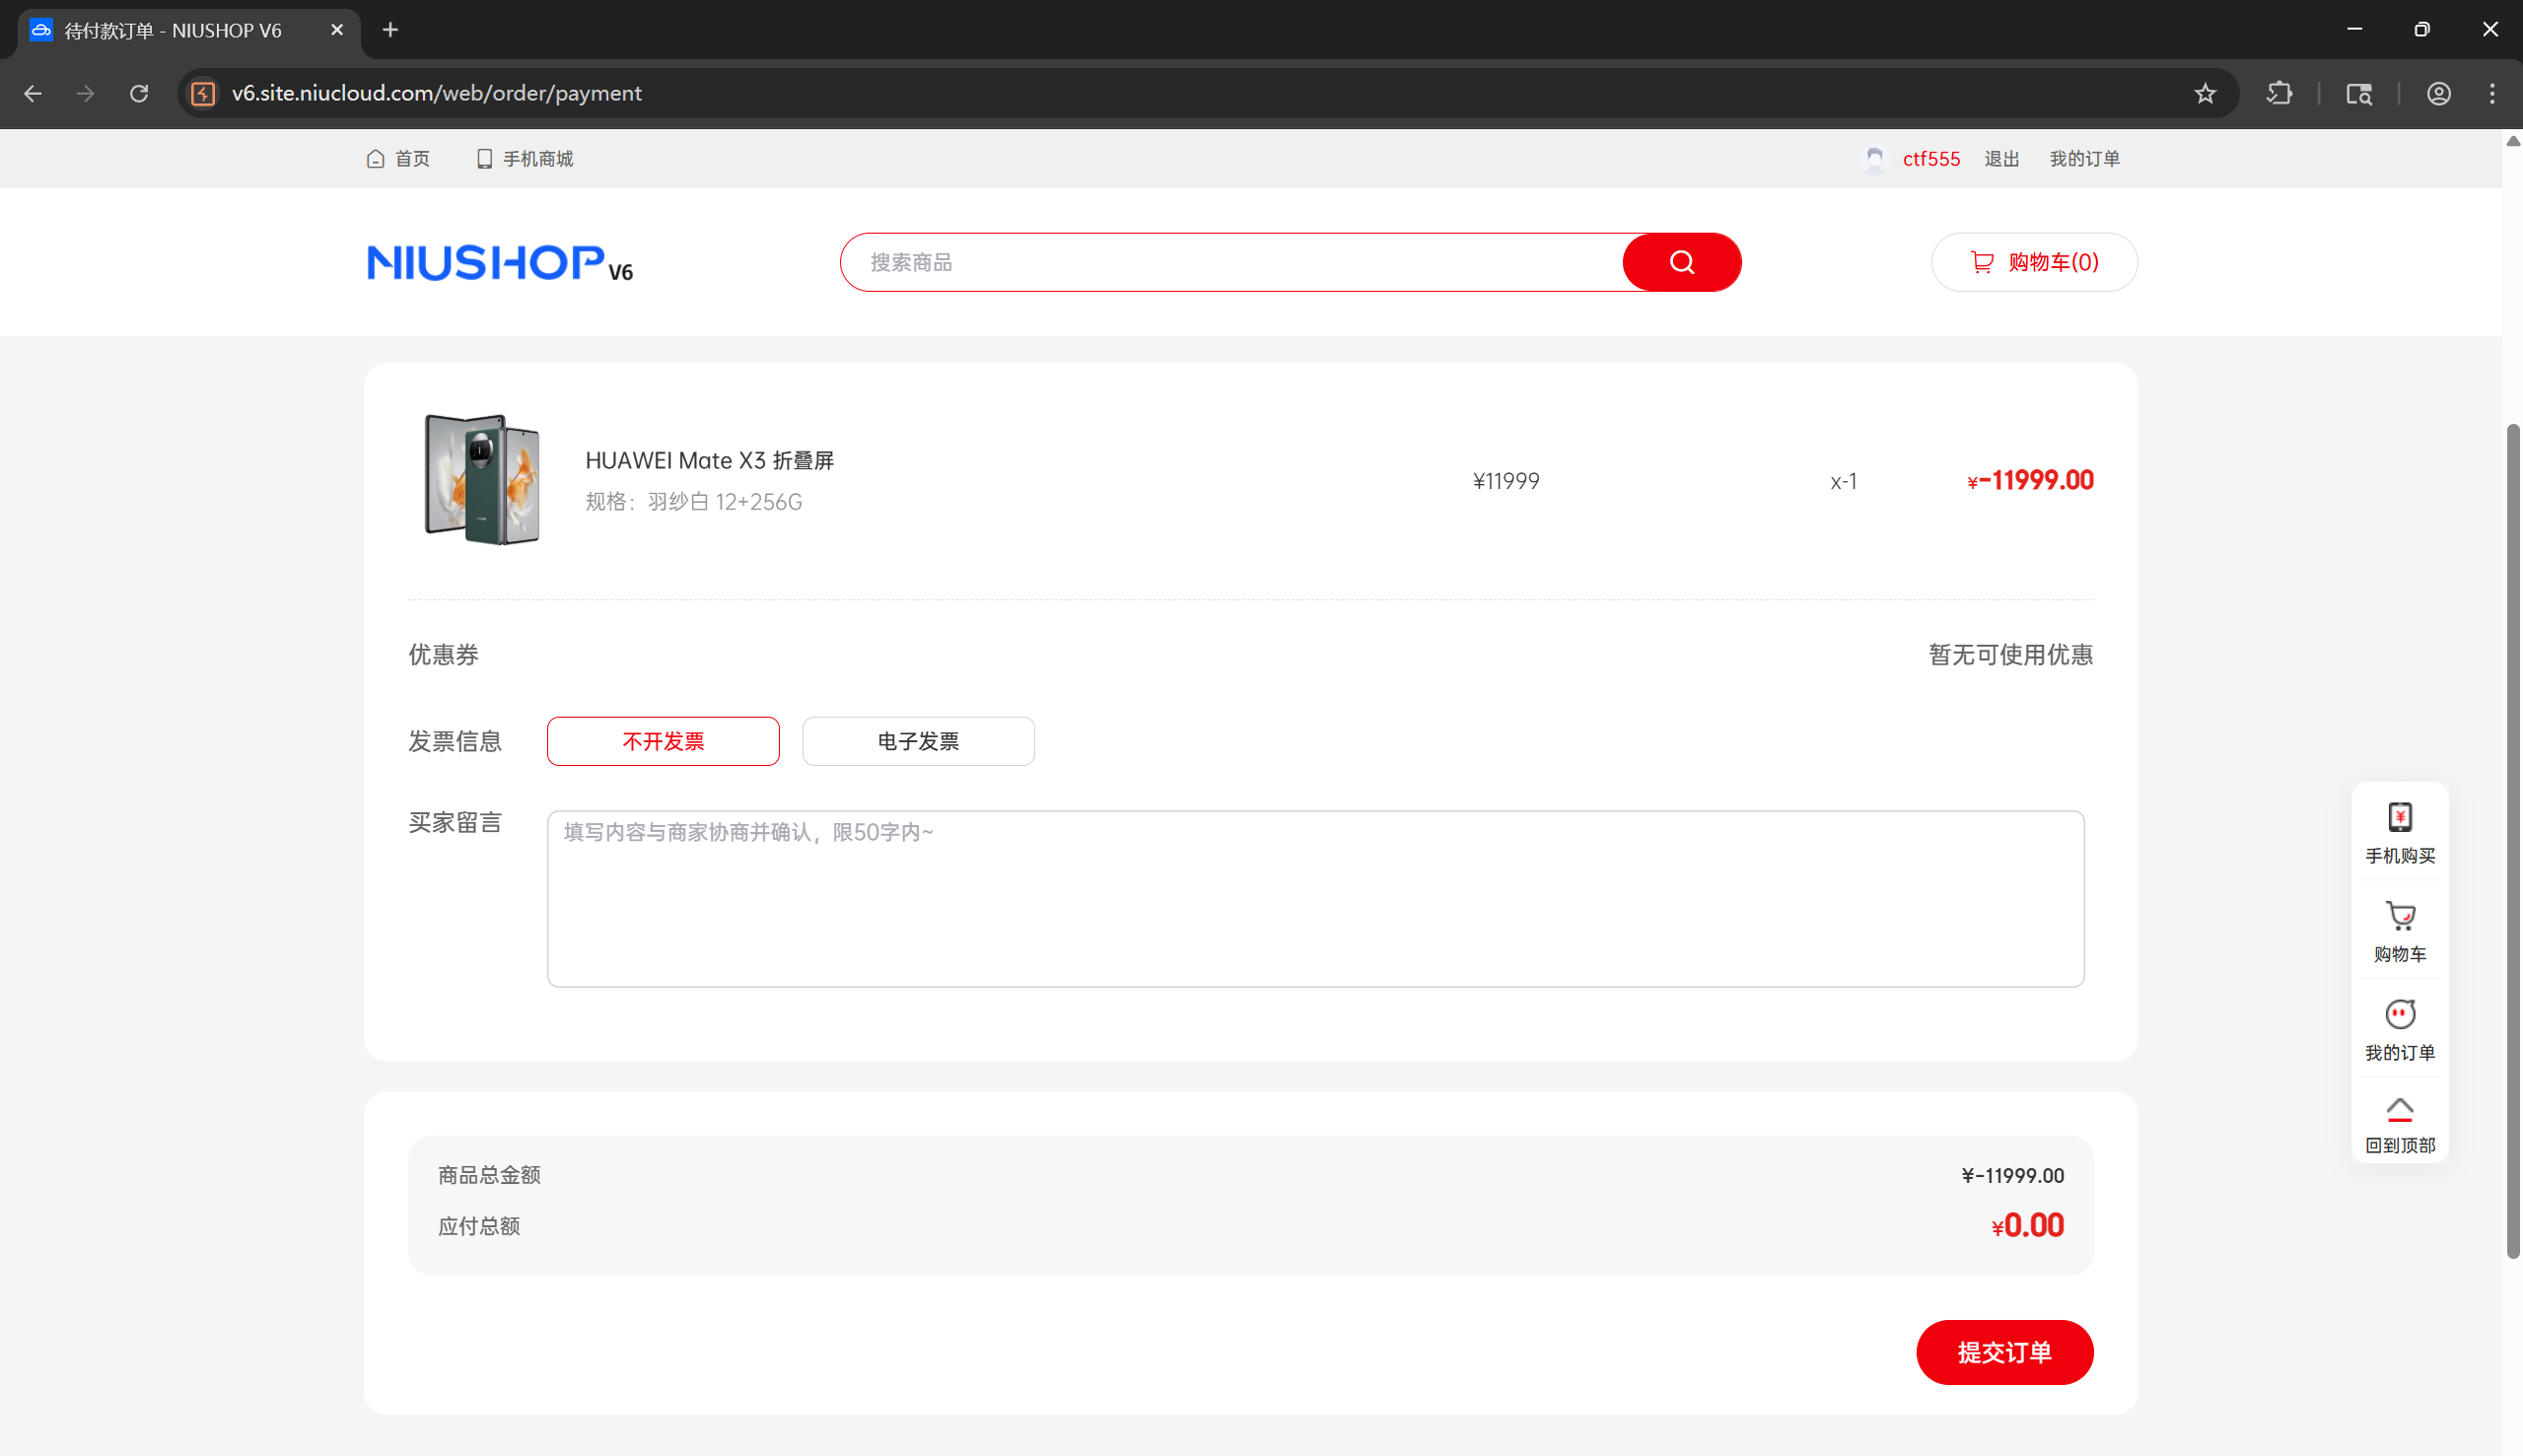Select the 电子发票 invoice option
The image size is (2523, 1456).
[x=918, y=741]
